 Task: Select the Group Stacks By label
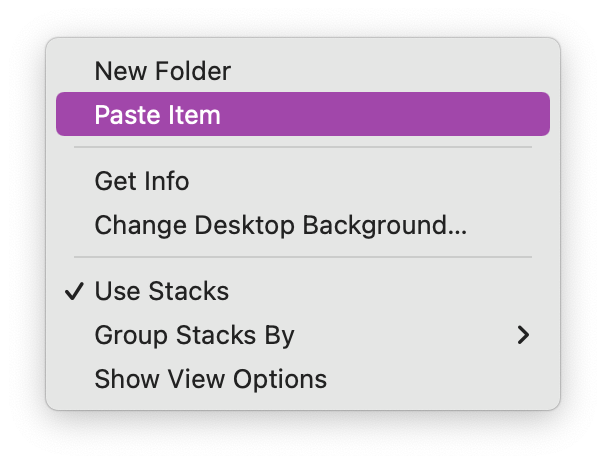coord(194,336)
